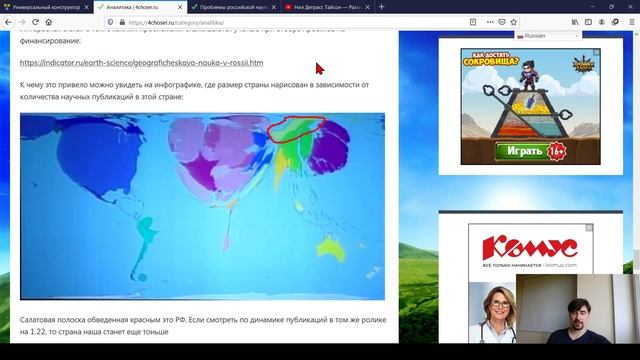This screenshot has height=360, width=640.
Task: Reload the current page
Action: coord(36,22)
